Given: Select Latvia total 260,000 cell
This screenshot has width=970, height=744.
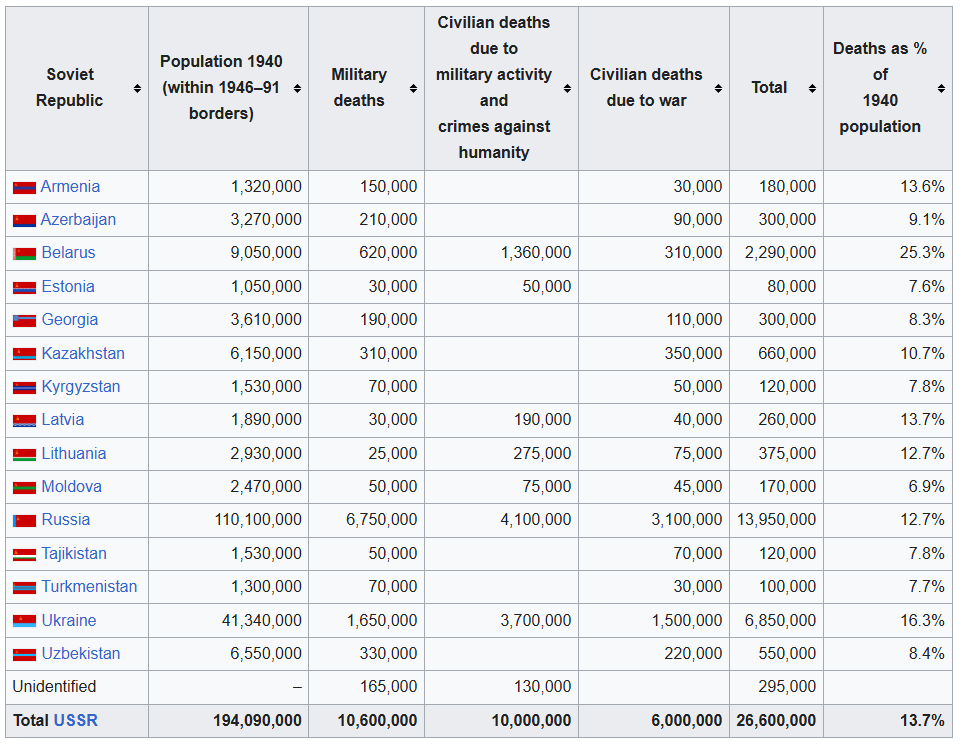Looking at the screenshot, I should [x=776, y=420].
